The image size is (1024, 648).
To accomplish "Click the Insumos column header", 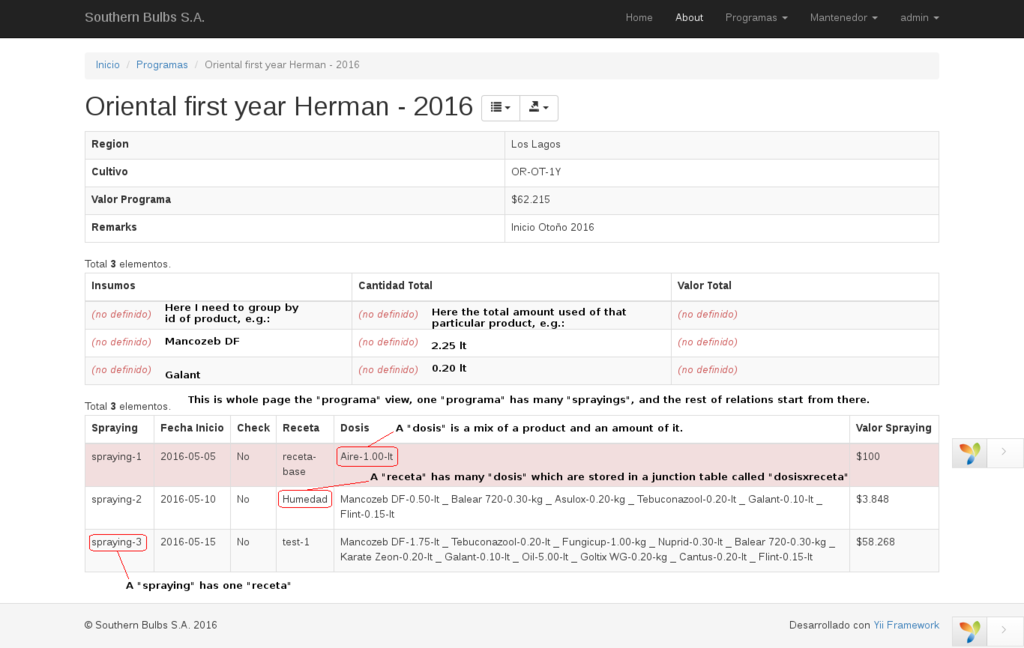I will (113, 286).
